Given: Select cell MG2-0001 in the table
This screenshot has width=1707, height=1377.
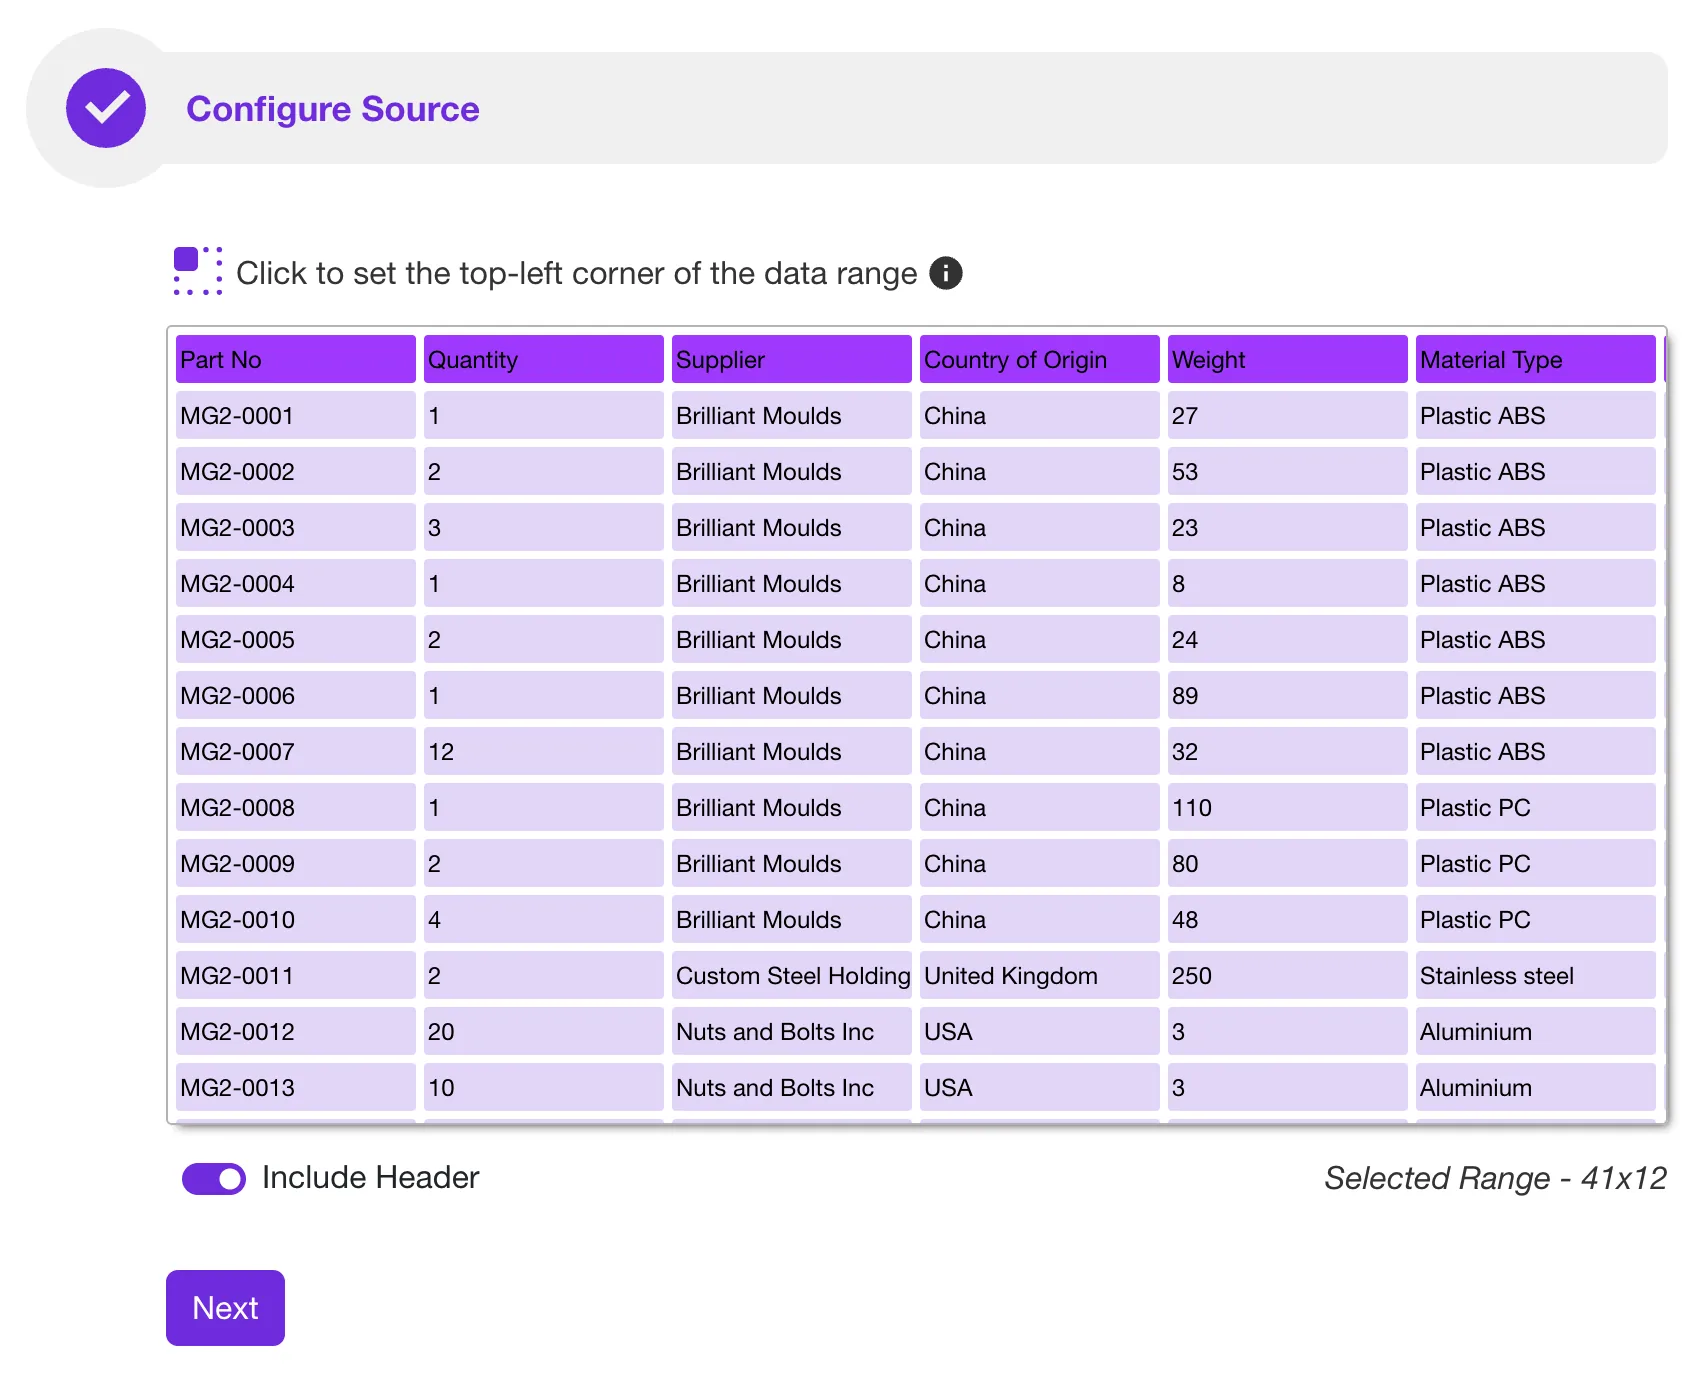Looking at the screenshot, I should (x=294, y=415).
